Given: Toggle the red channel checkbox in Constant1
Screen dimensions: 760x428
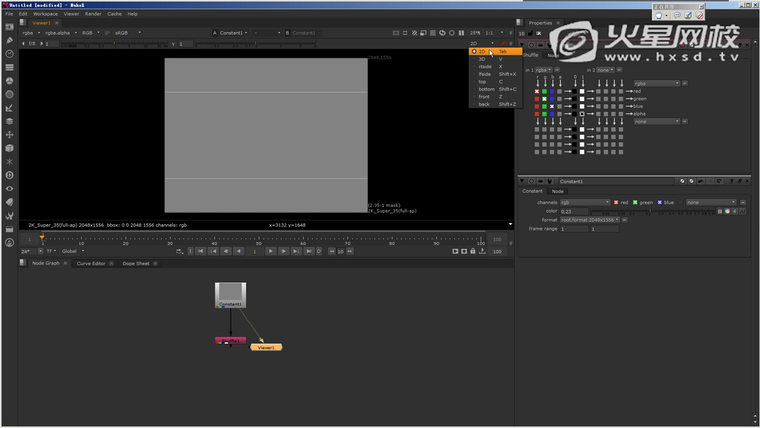Looking at the screenshot, I should [x=616, y=202].
